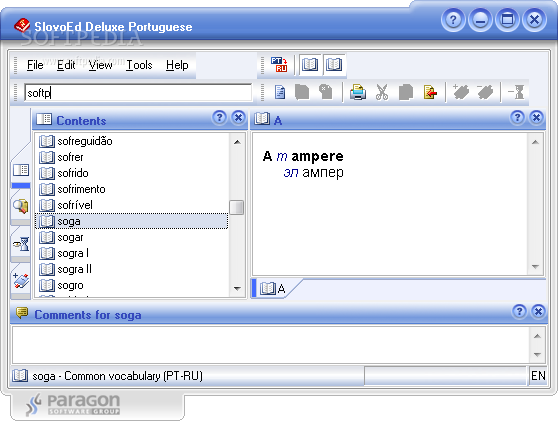The image size is (558, 421).
Task: Close the Contents panel
Action: (238, 117)
